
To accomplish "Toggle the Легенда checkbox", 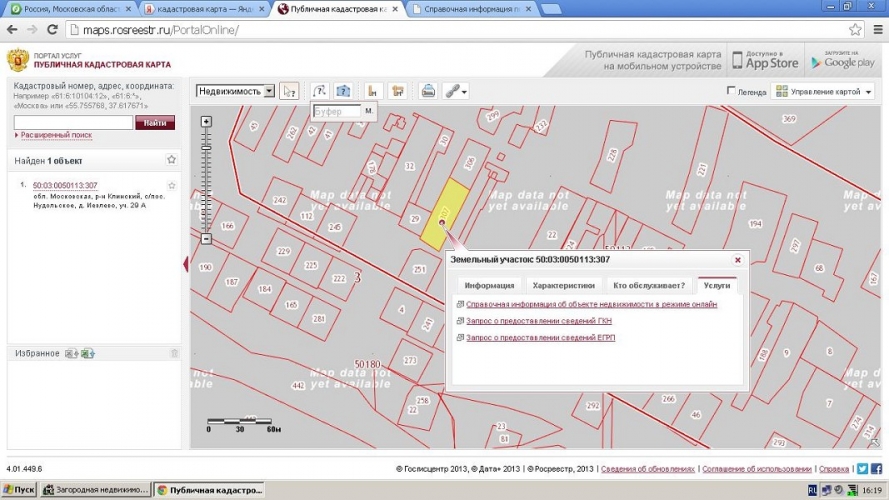I will 731,91.
